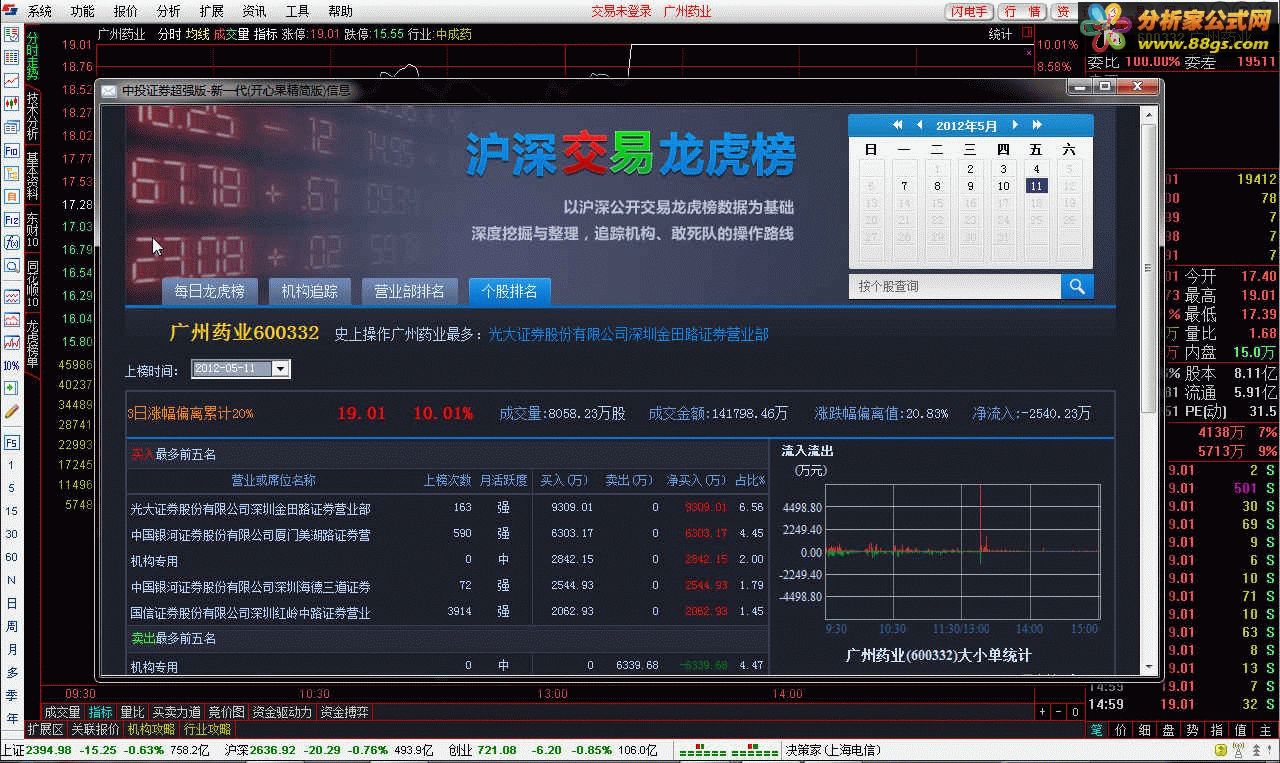The image size is (1280, 763).
Task: Switch to 每日龙虎榜 tab
Action: coord(209,291)
